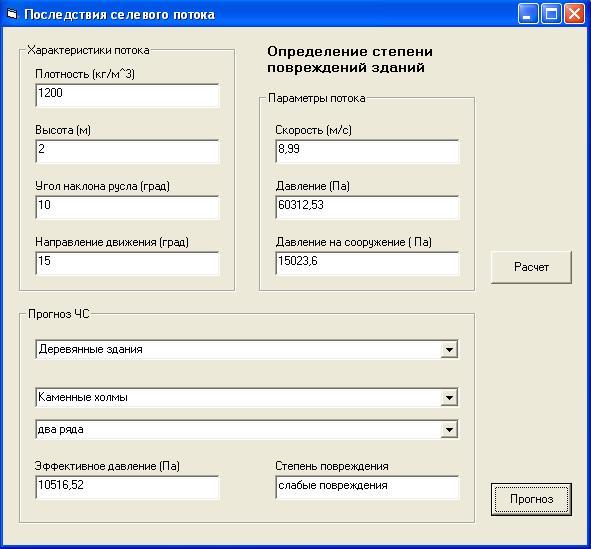Maximize the Последствия селевого потока window

[x=551, y=14]
